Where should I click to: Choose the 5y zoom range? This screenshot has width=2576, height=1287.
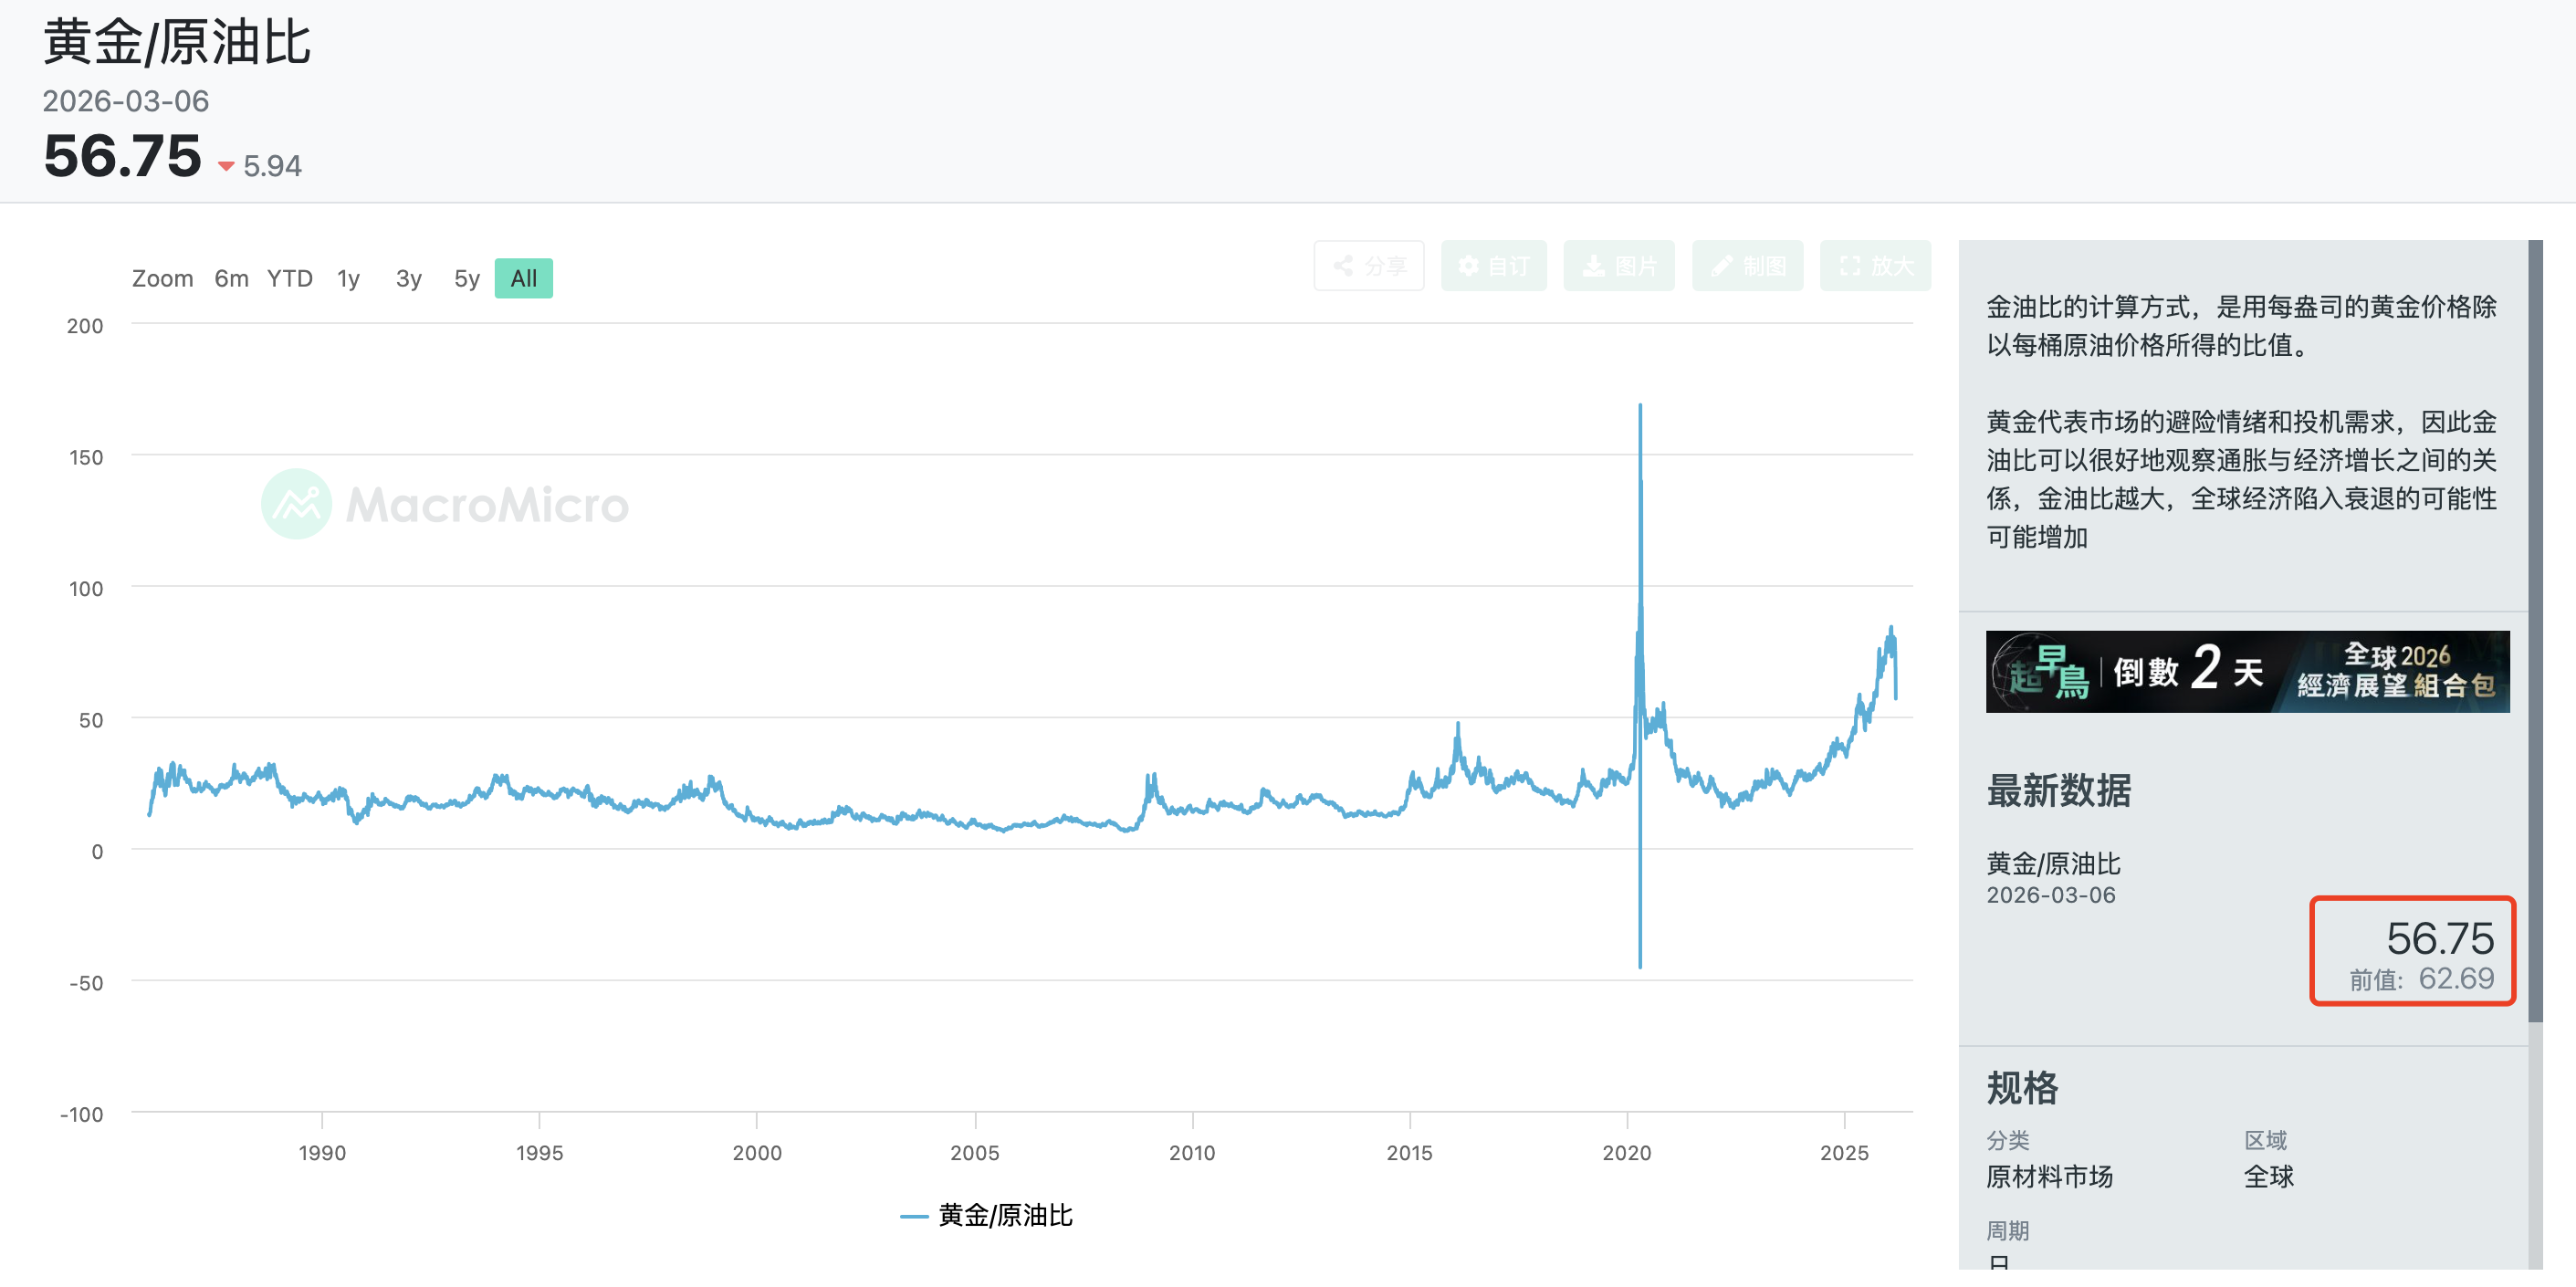(x=466, y=279)
